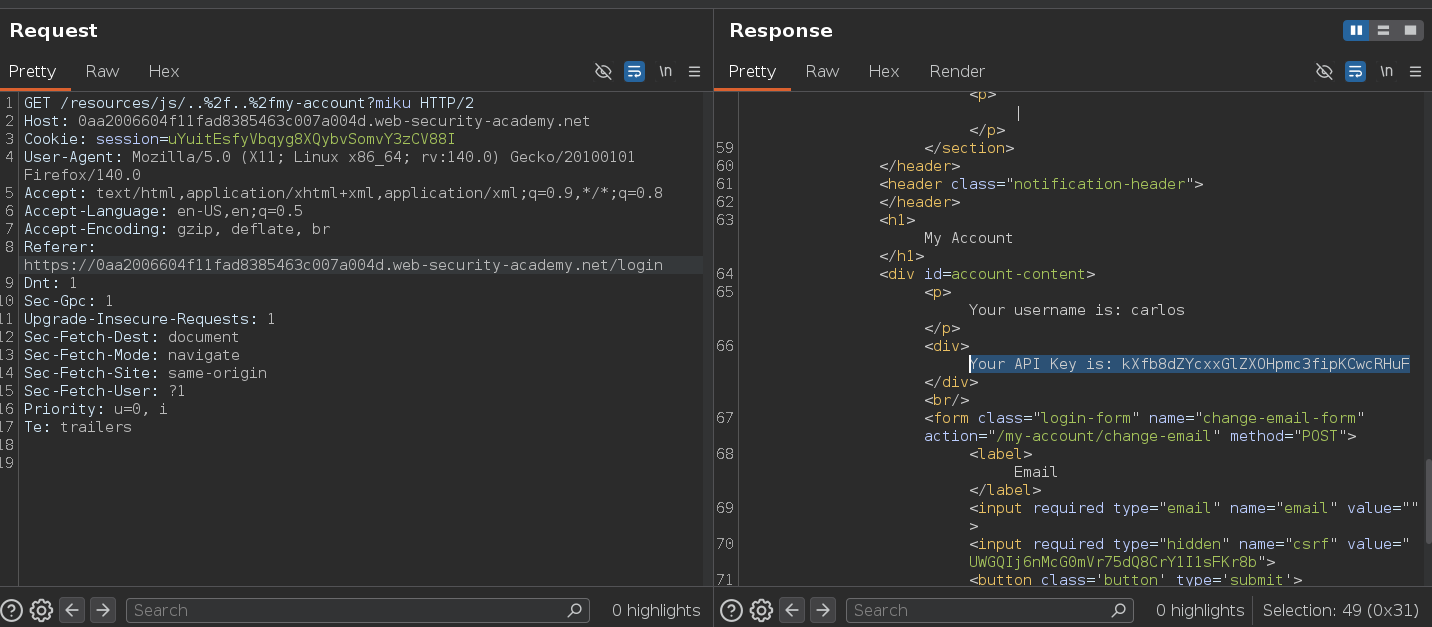
Task: Click the Sec-Fetch-Dest: document header
Action: point(131,337)
